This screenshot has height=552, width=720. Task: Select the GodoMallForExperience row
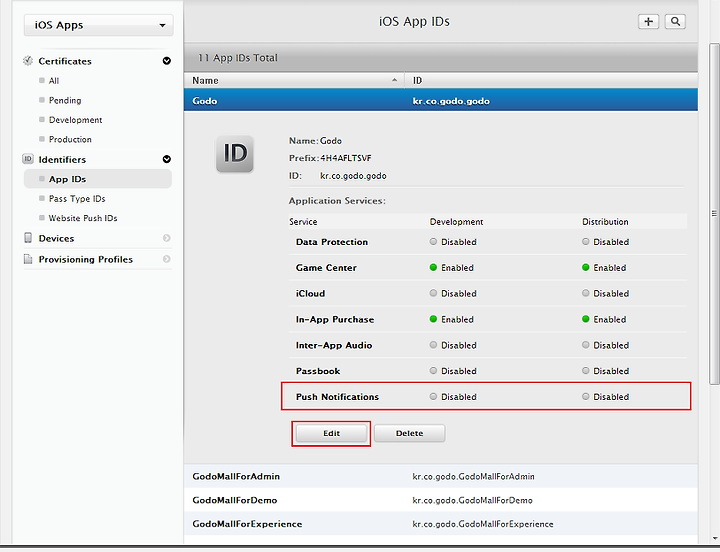click(x=441, y=524)
